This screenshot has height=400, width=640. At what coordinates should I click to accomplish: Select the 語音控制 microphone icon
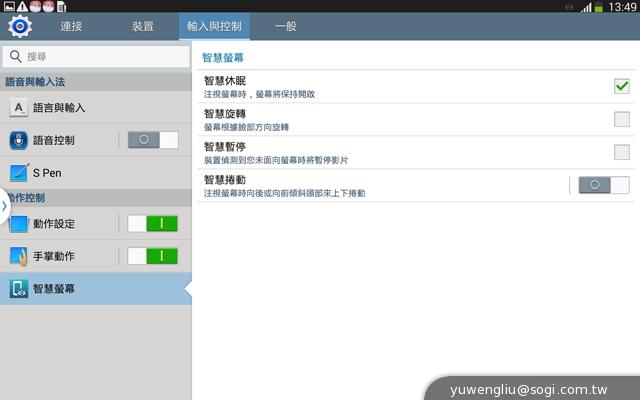18,140
